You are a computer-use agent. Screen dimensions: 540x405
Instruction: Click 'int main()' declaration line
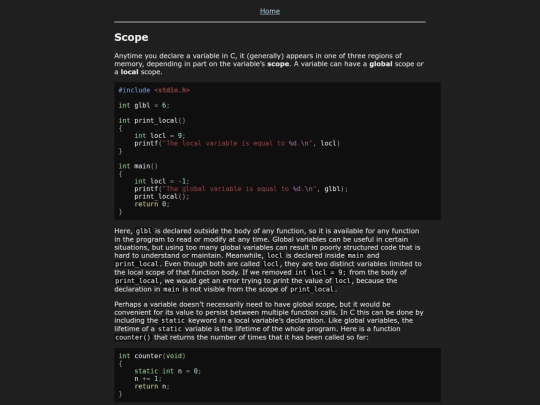(x=138, y=166)
